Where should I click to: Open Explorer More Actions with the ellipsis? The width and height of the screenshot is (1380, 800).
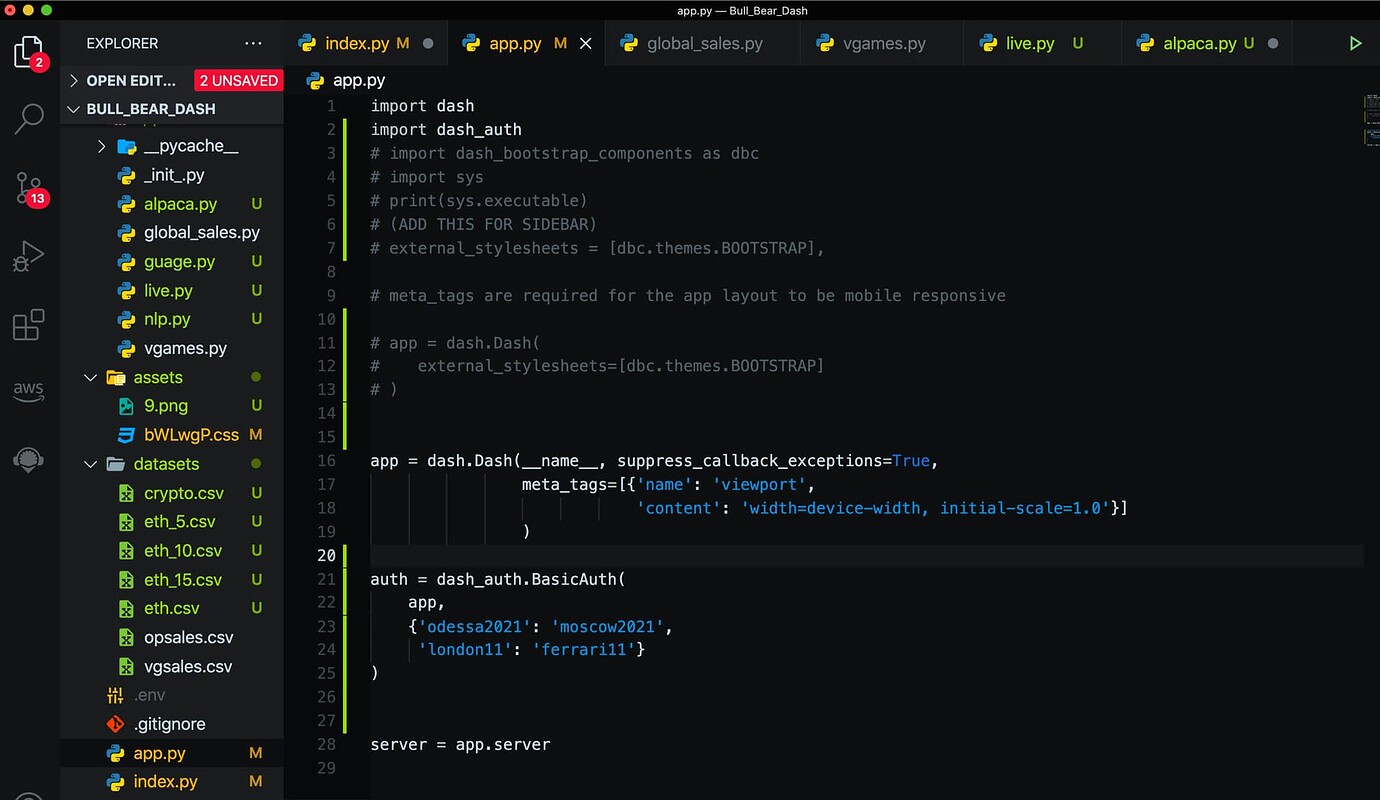tap(253, 43)
